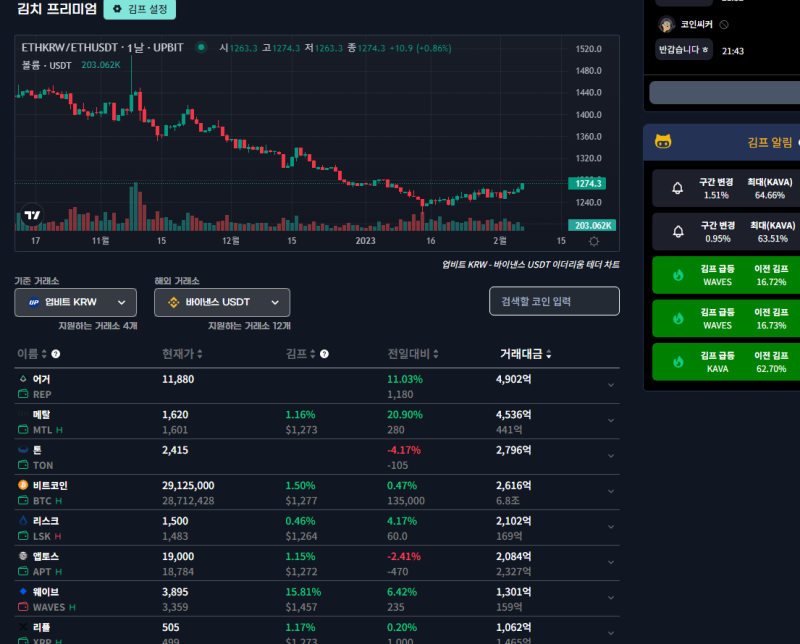Image resolution: width=800 pixels, height=644 pixels.
Task: Click the 리플 XRP row name
Action: 41,627
